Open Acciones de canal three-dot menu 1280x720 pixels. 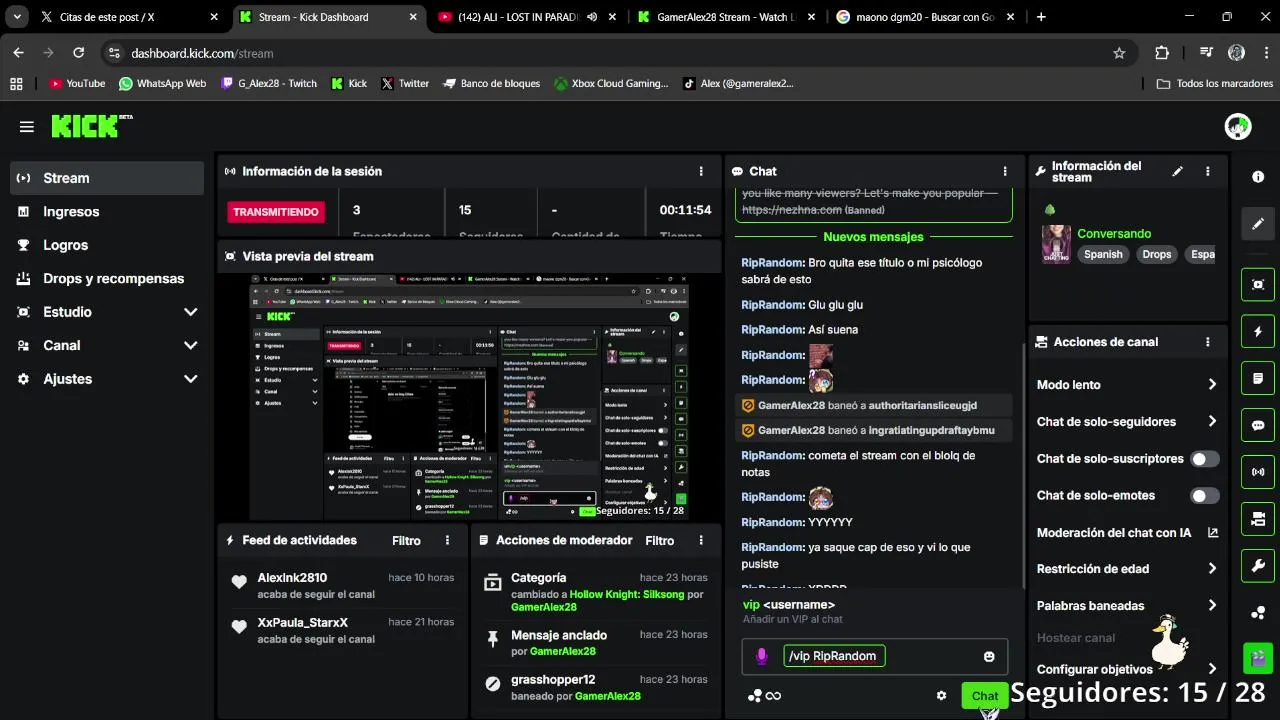click(1208, 342)
